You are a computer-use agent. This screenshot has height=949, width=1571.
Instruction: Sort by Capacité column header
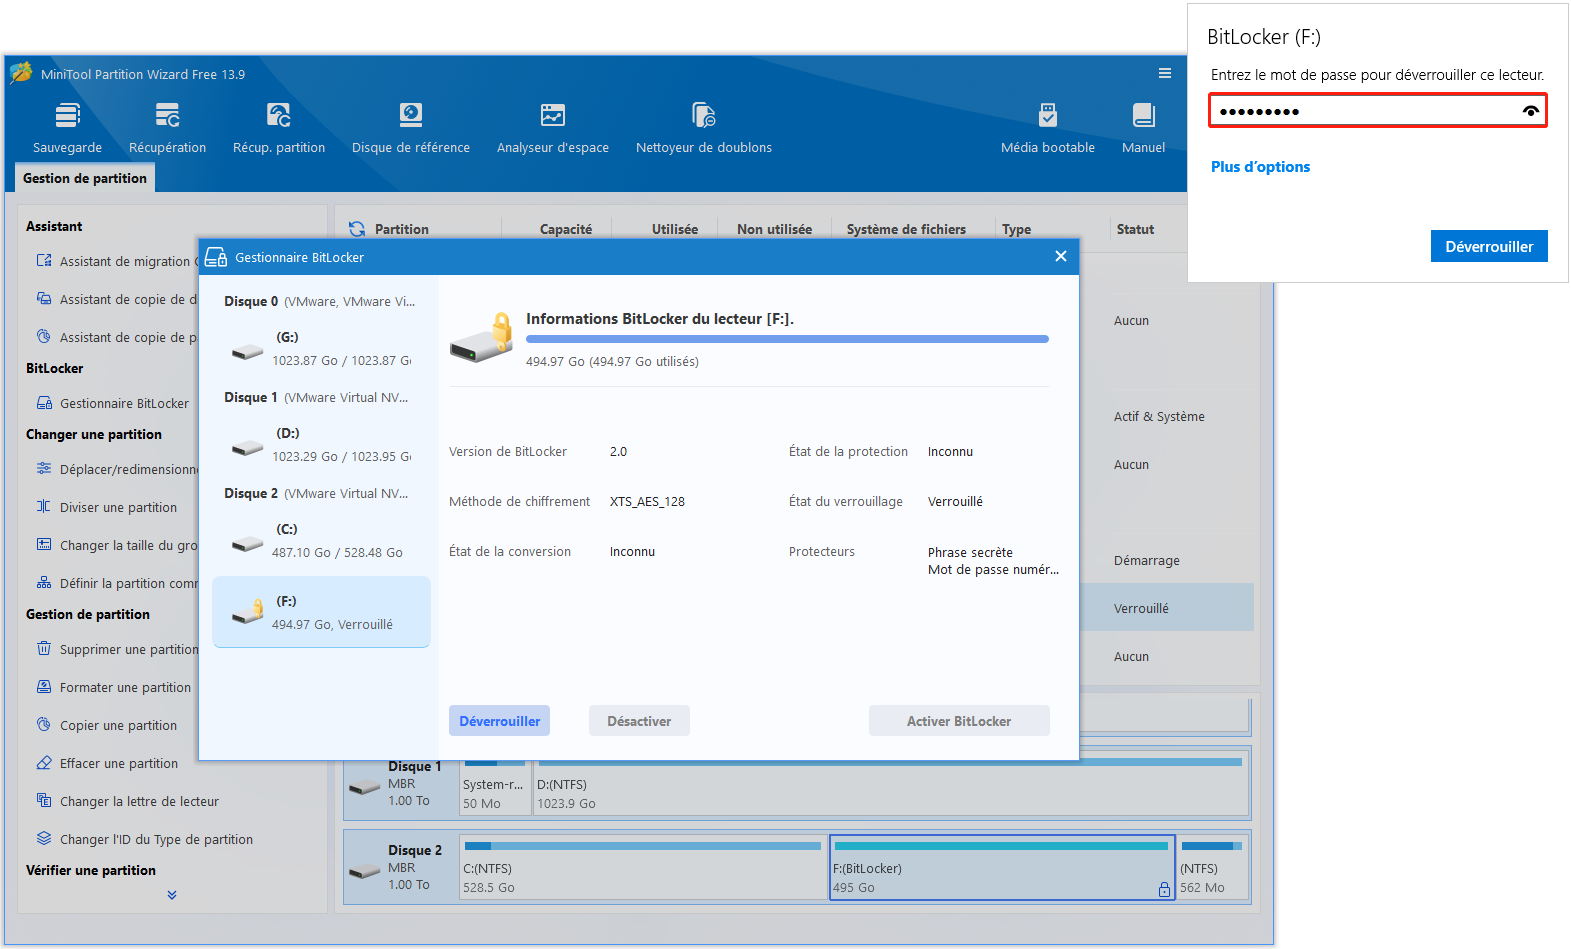pos(566,229)
